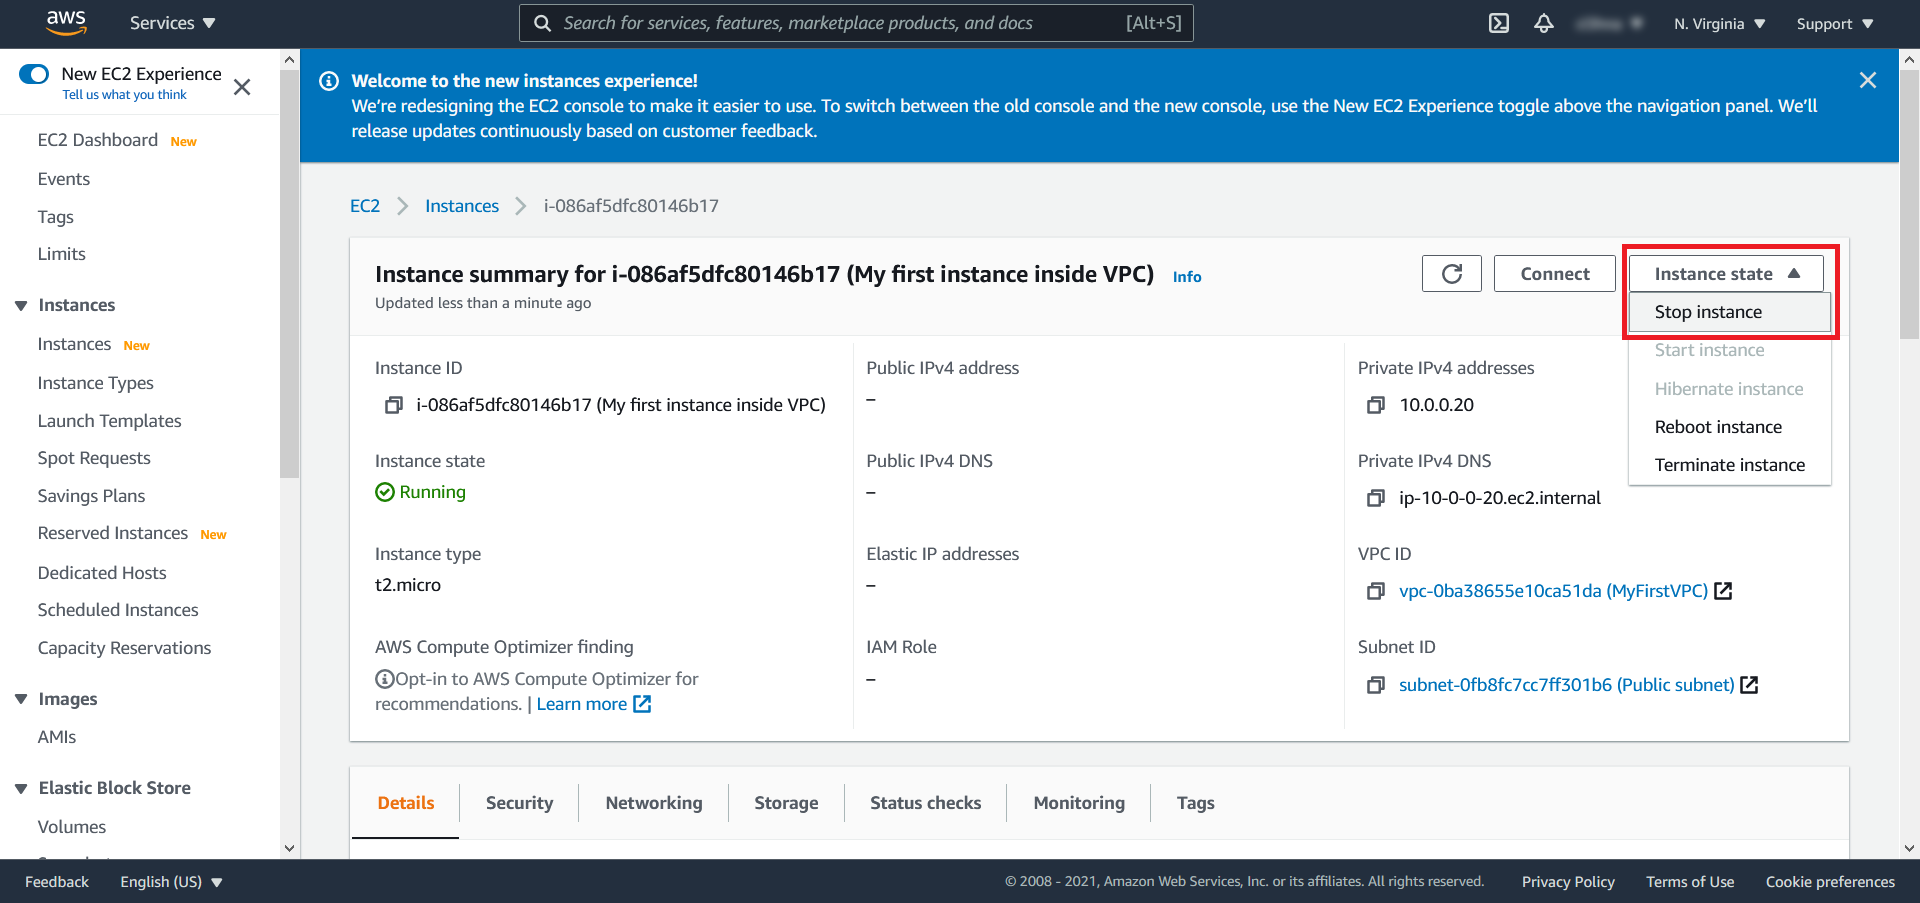Viewport: 1920px width, 903px height.
Task: Open Volumes in the sidebar
Action: 72,827
